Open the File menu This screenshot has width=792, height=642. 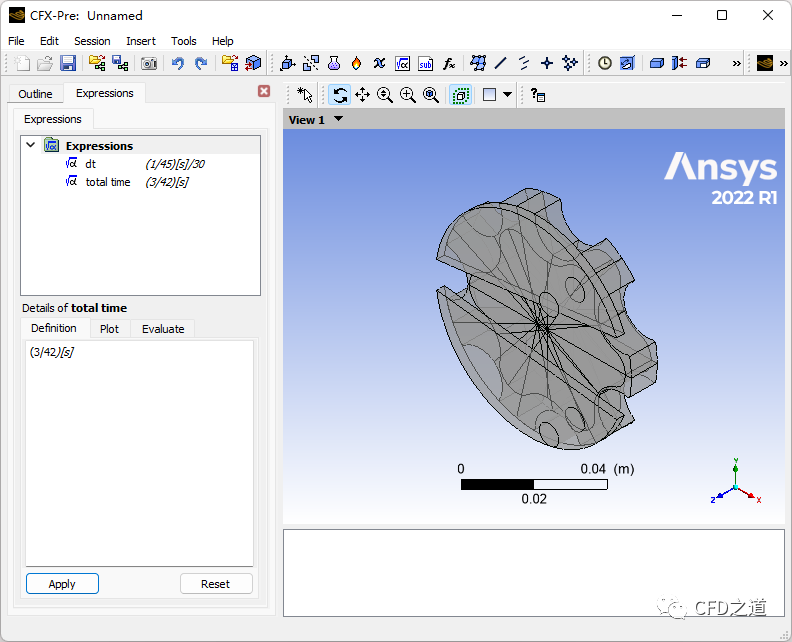click(16, 41)
